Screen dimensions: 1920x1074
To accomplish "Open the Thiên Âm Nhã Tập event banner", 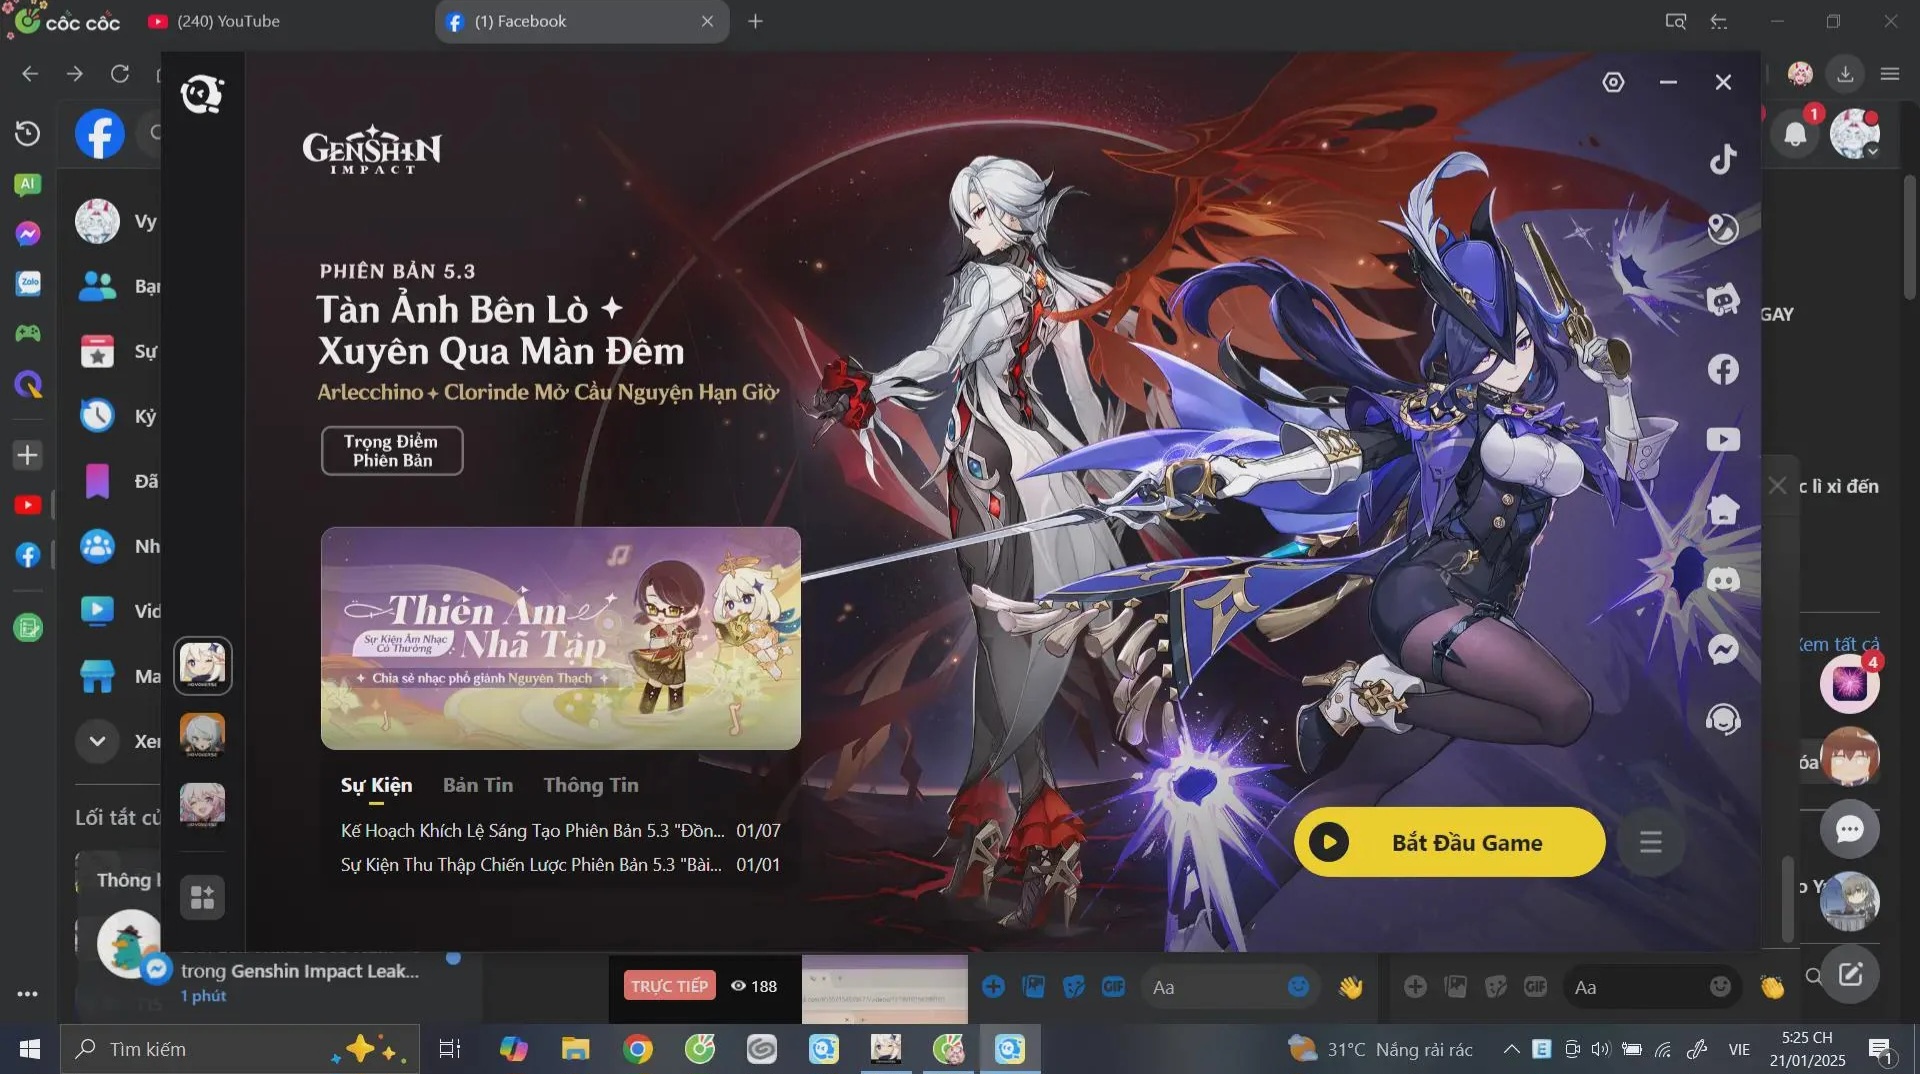I will (560, 638).
